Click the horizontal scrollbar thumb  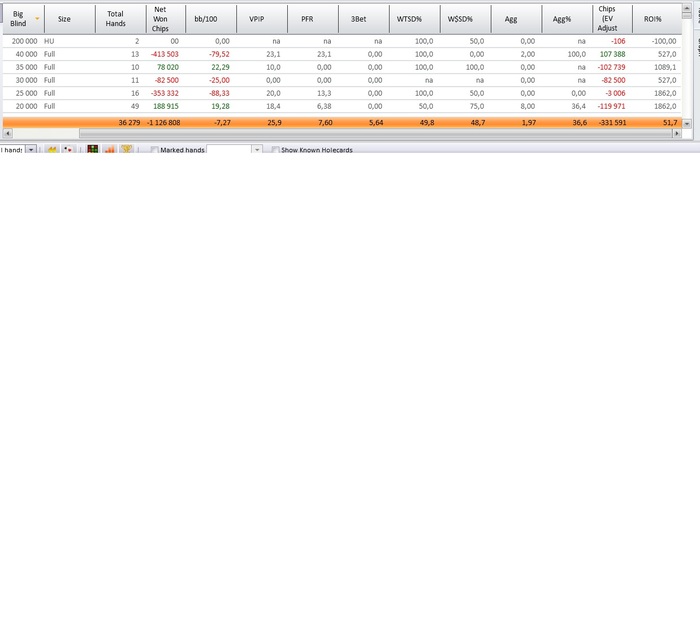tap(375, 133)
